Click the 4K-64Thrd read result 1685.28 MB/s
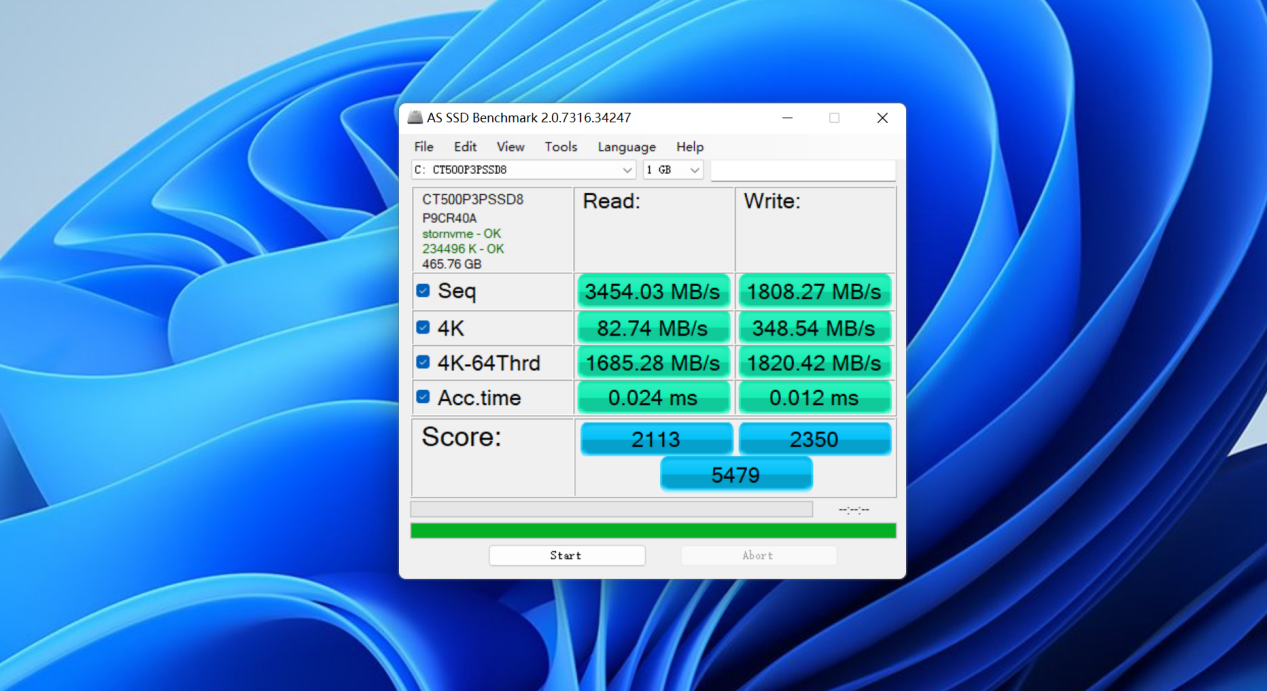 click(653, 362)
